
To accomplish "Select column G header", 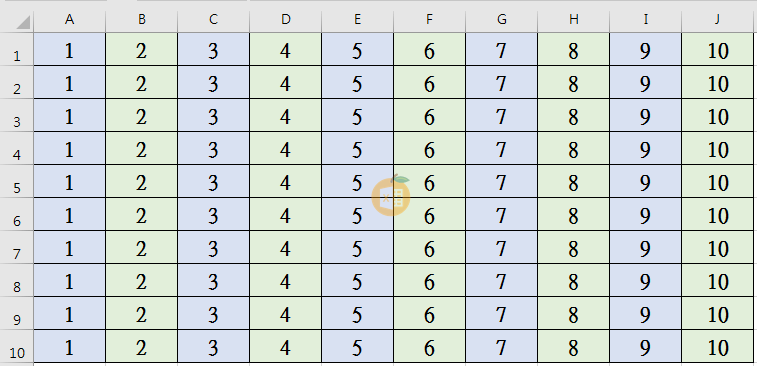I will 502,20.
